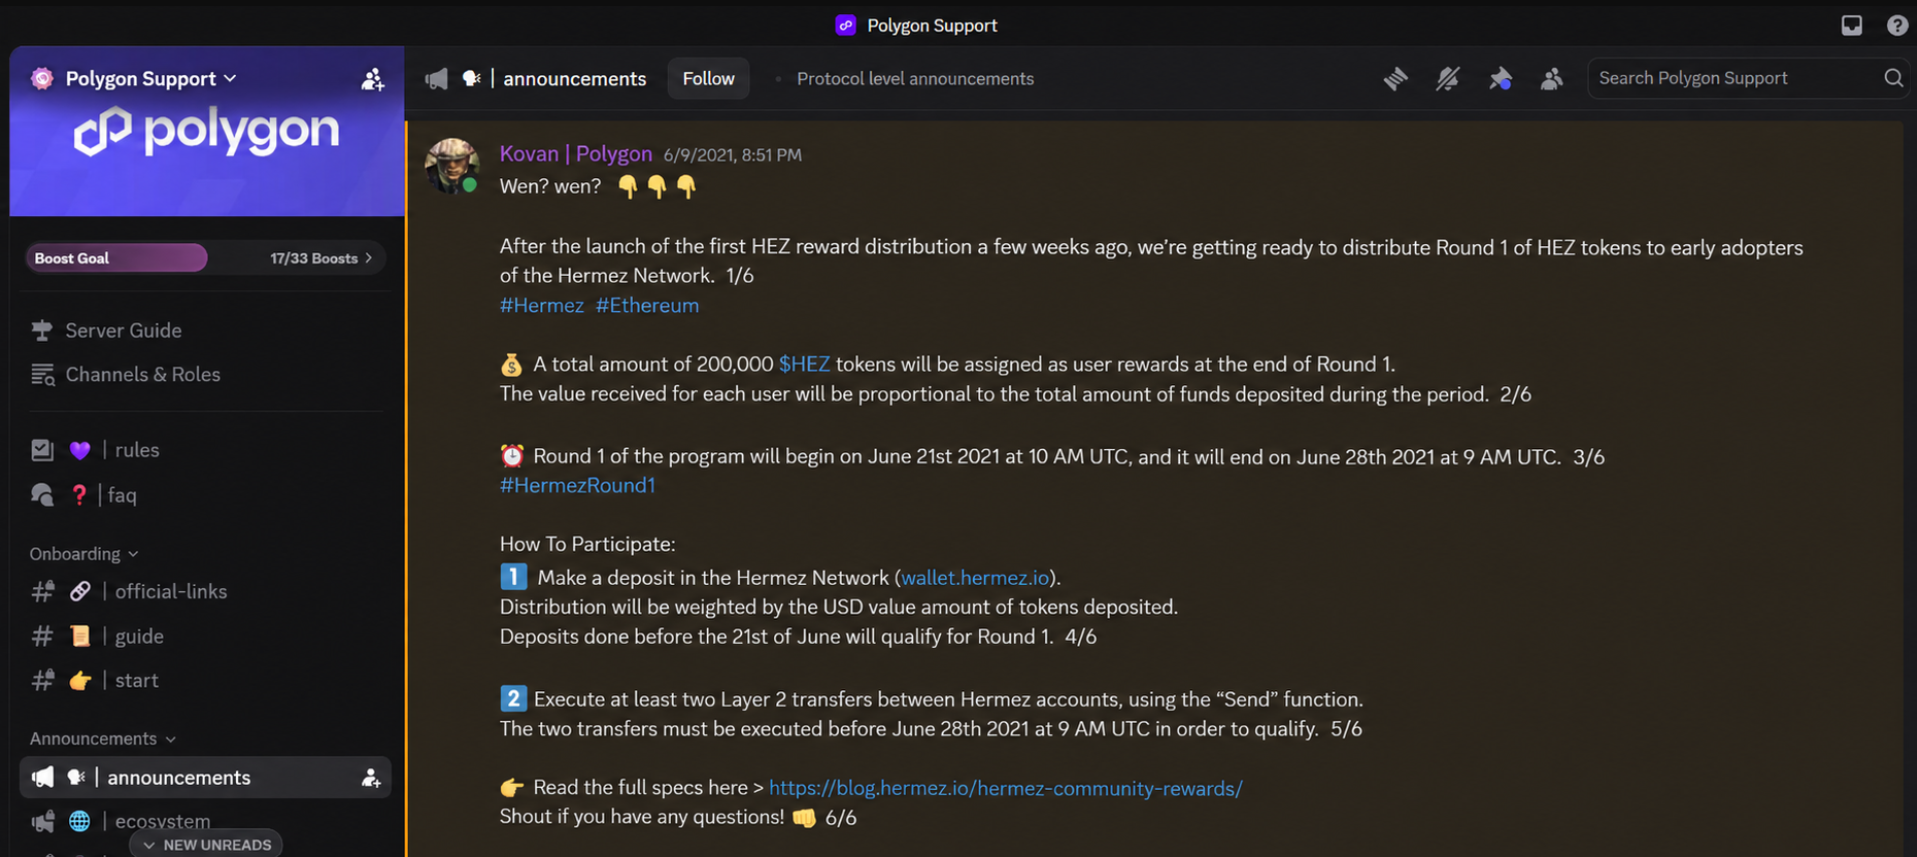Image resolution: width=1917 pixels, height=857 pixels.
Task: Open Polygon Support server dropdown menu
Action: [150, 78]
